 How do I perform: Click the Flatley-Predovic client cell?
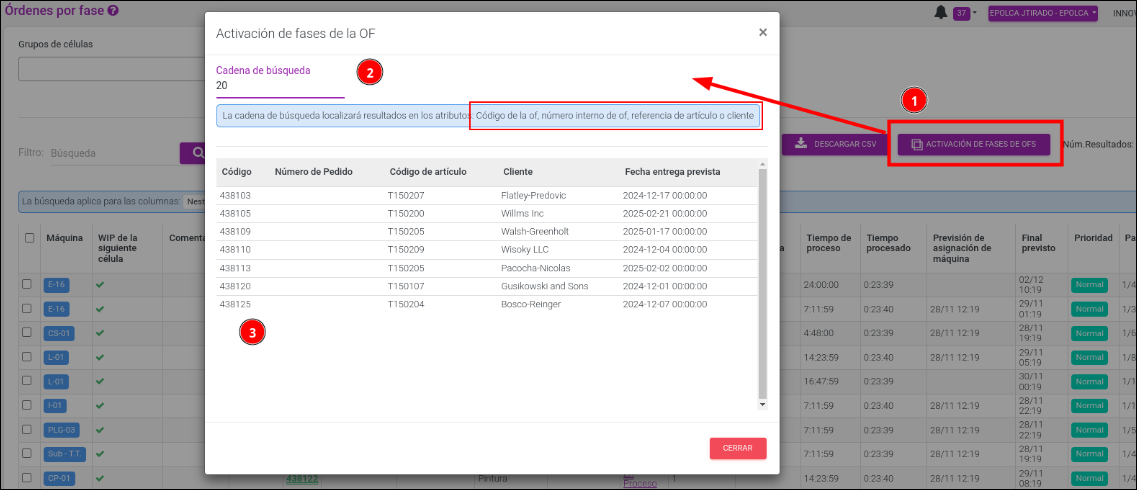[x=534, y=196]
